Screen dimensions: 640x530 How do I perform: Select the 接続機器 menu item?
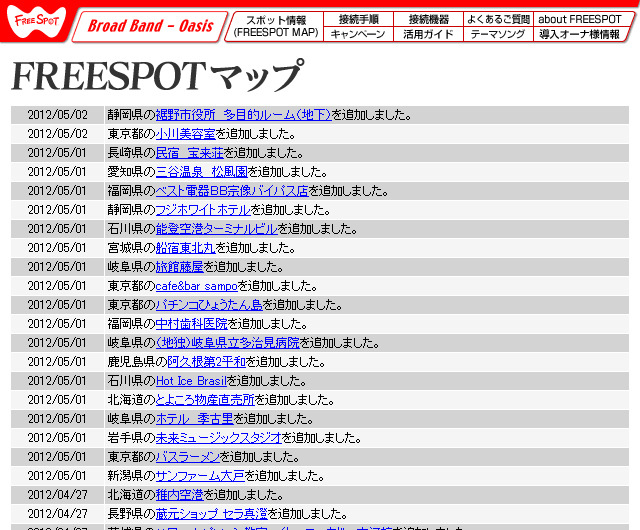coord(428,19)
